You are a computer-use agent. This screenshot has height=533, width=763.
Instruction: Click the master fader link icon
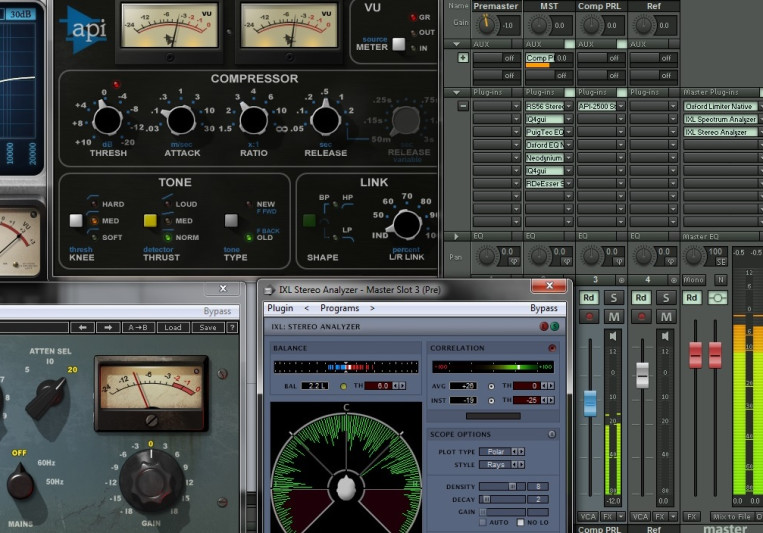pyautogui.click(x=717, y=297)
